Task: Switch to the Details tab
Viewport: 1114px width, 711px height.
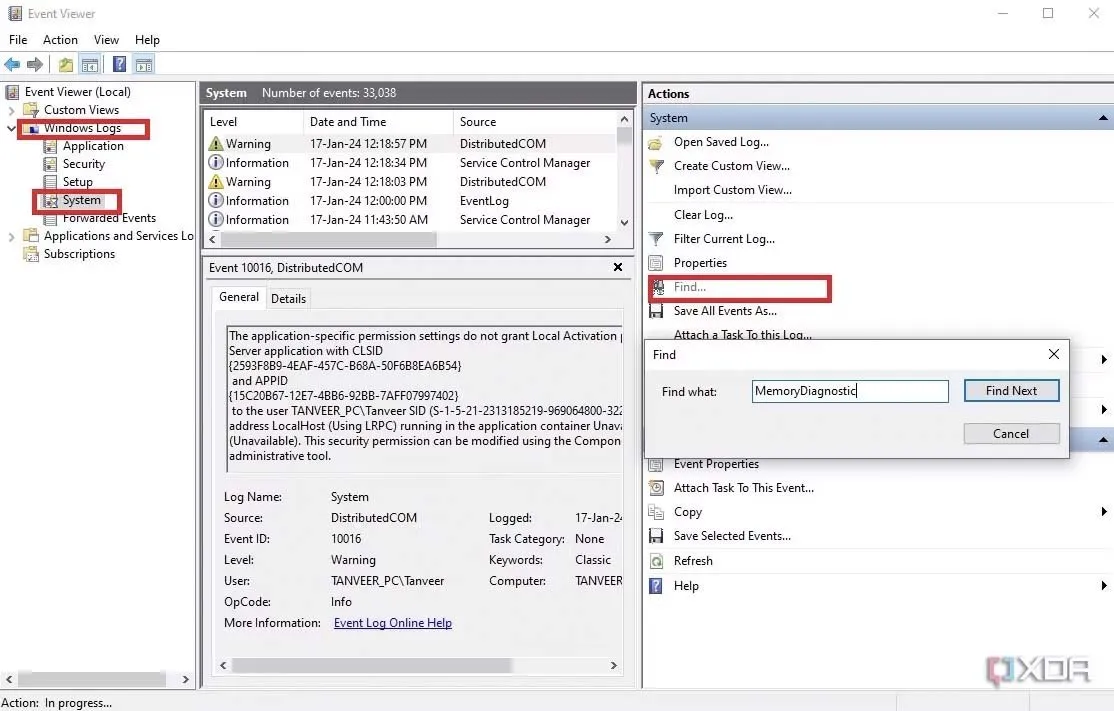Action: click(x=288, y=298)
